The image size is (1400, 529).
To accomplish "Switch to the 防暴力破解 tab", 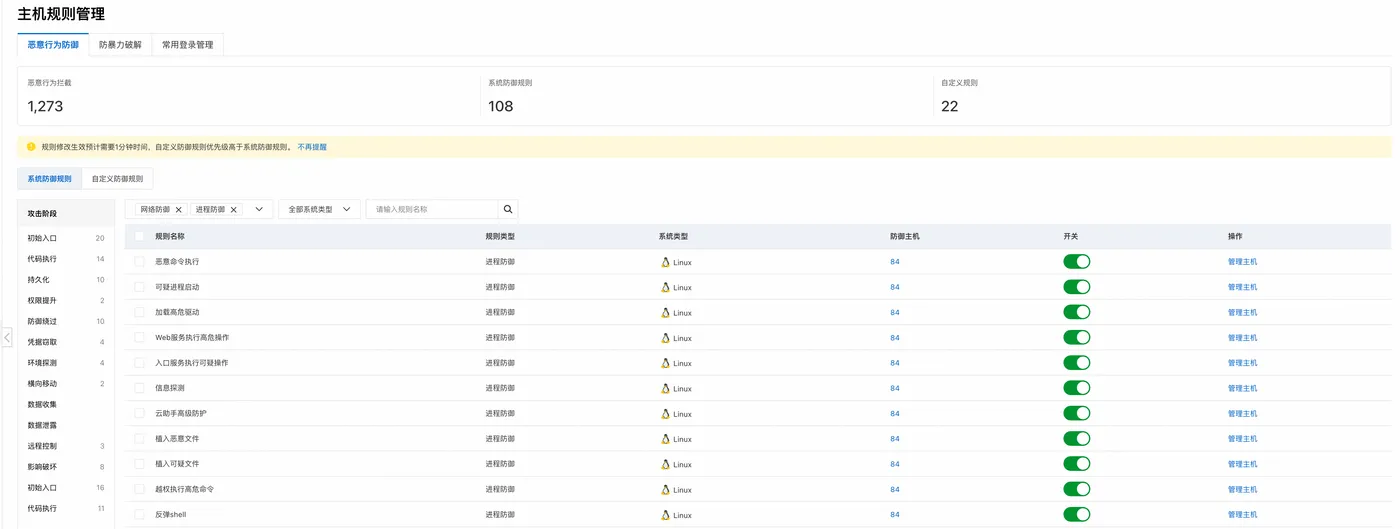I will 120,45.
